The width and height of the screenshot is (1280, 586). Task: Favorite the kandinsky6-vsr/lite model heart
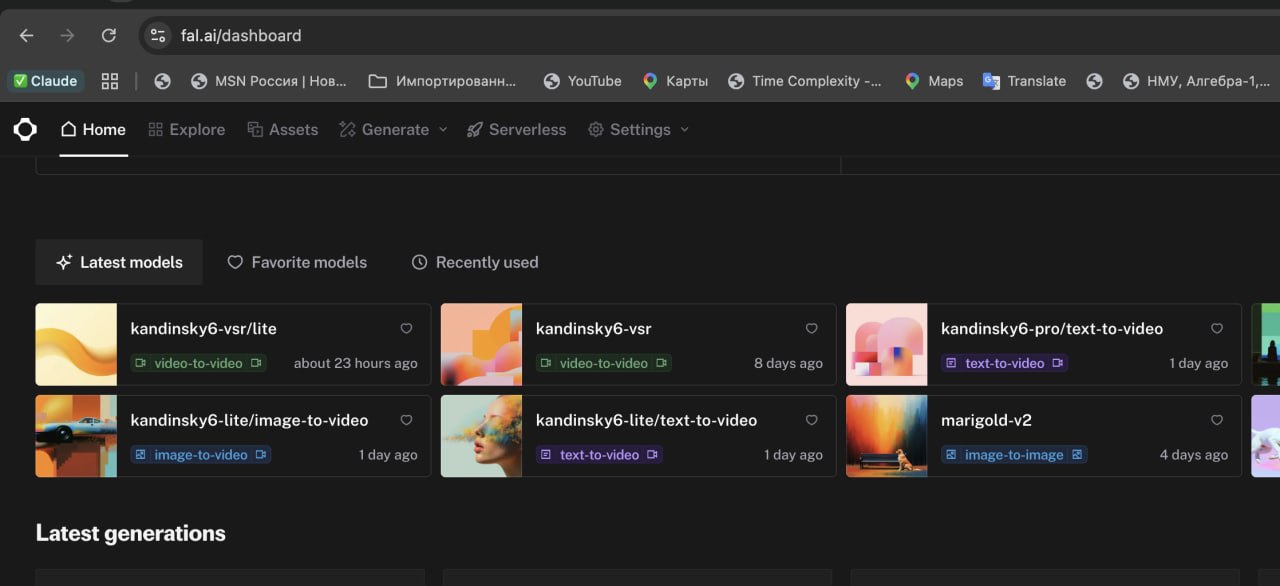[x=406, y=328]
